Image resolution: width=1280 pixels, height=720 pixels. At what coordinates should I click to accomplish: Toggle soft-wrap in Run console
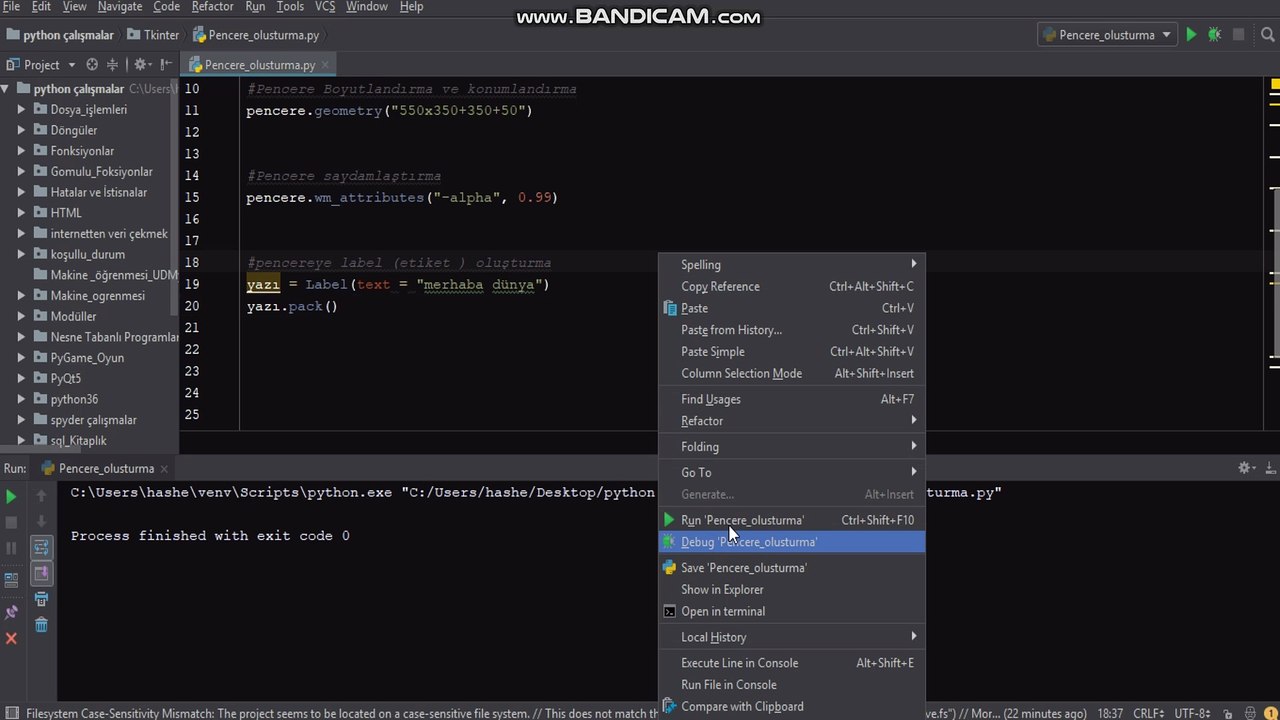pos(41,548)
